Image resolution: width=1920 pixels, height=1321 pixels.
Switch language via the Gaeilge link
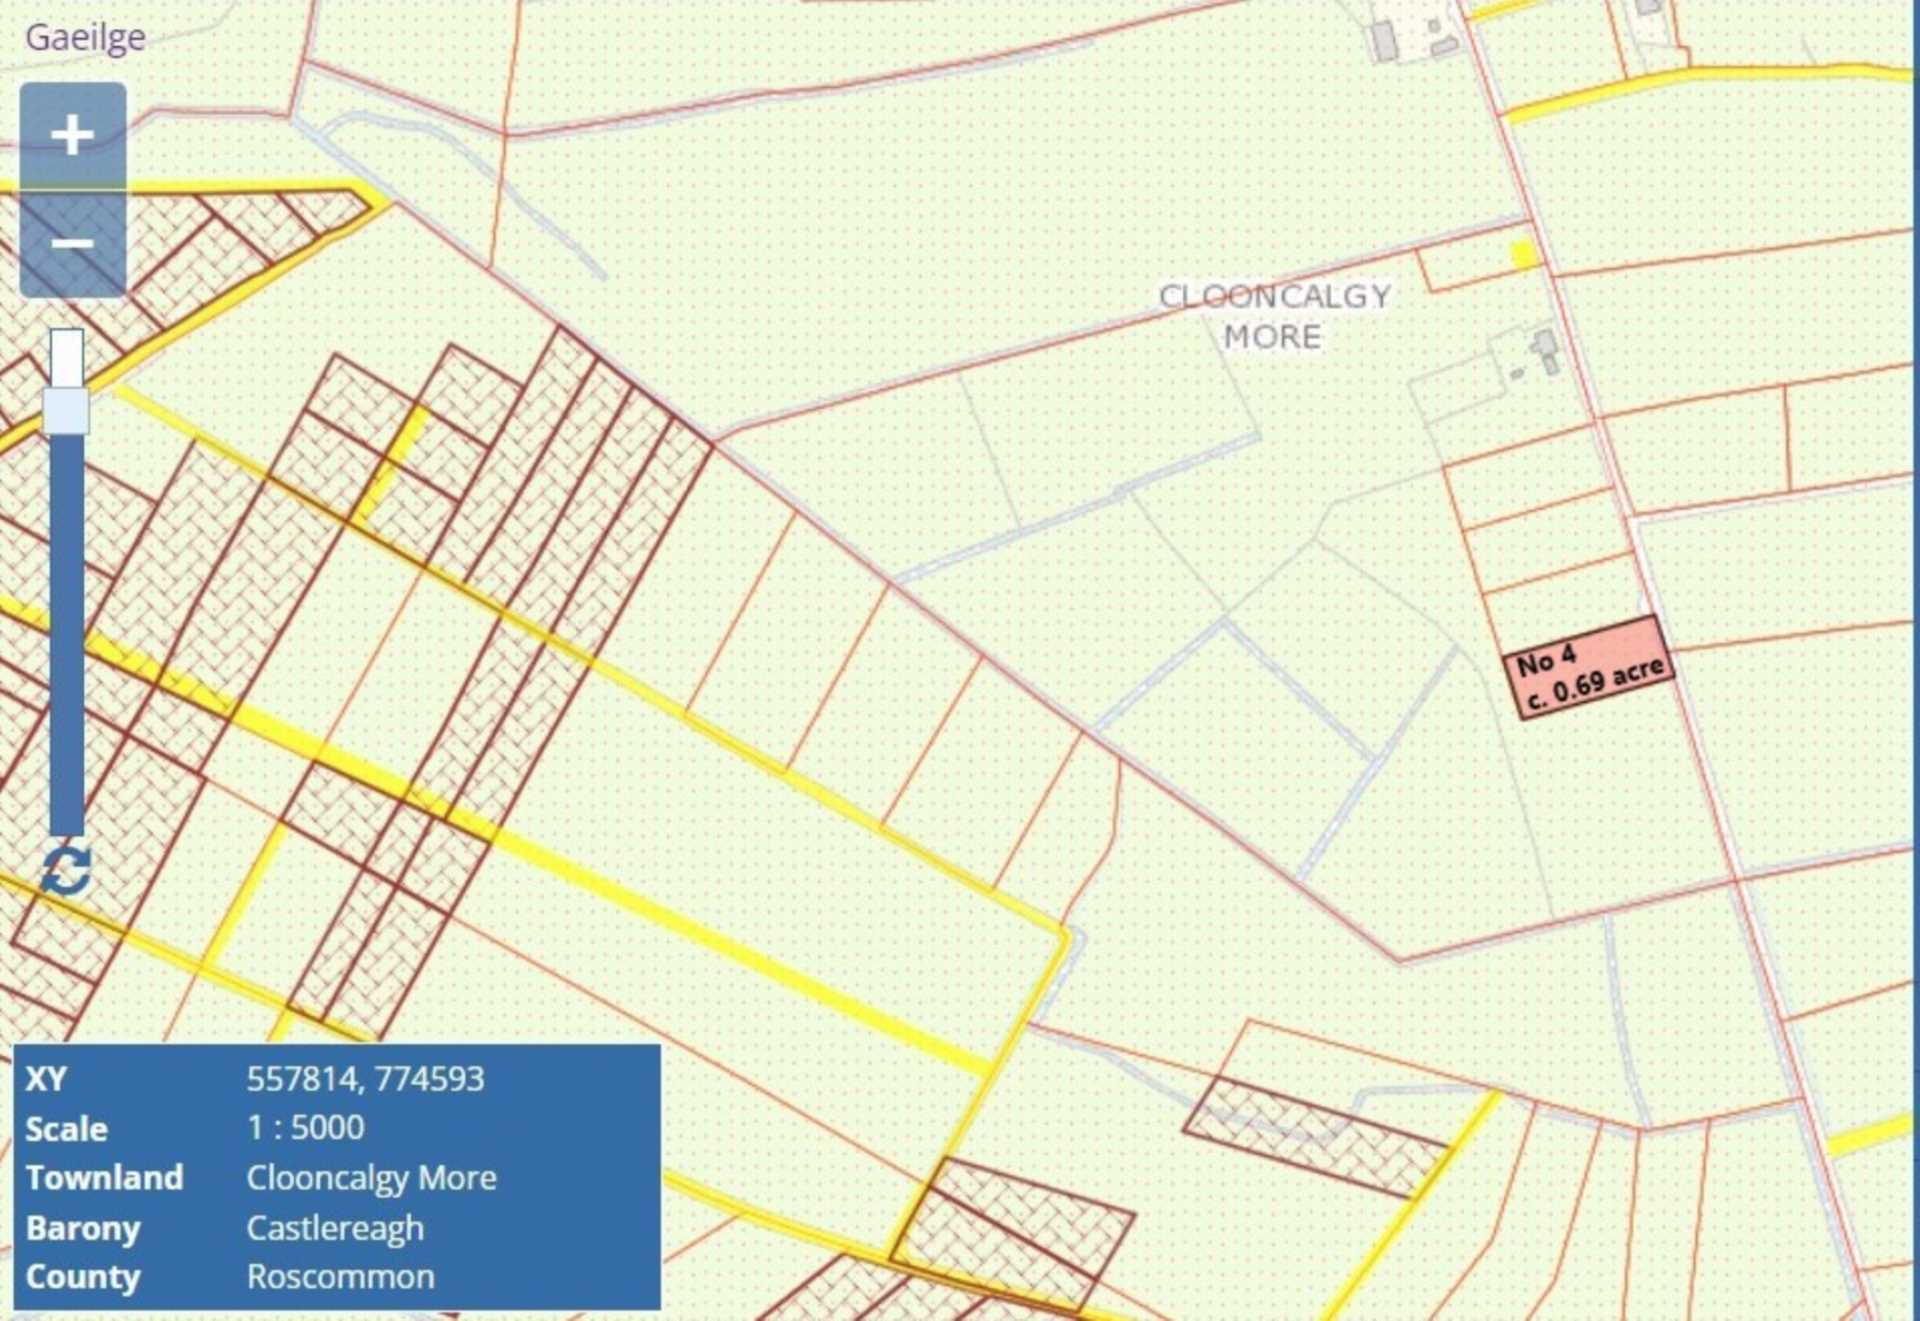[85, 38]
